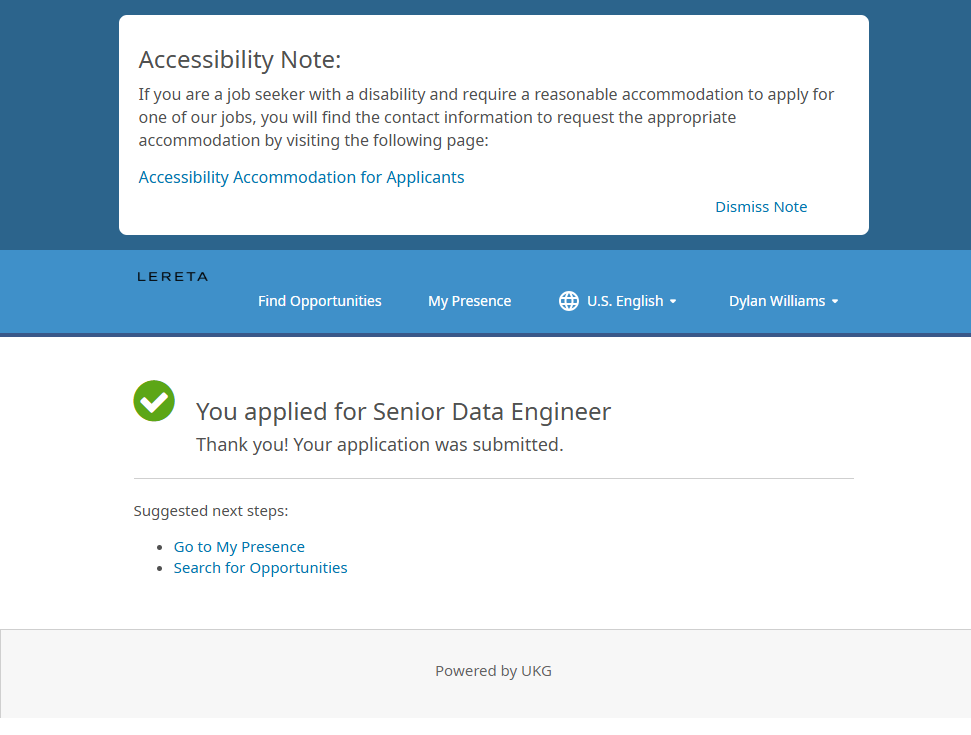Image resolution: width=971 pixels, height=735 pixels.
Task: Open Accessibility Accommodation for Applicants link
Action: 301,177
